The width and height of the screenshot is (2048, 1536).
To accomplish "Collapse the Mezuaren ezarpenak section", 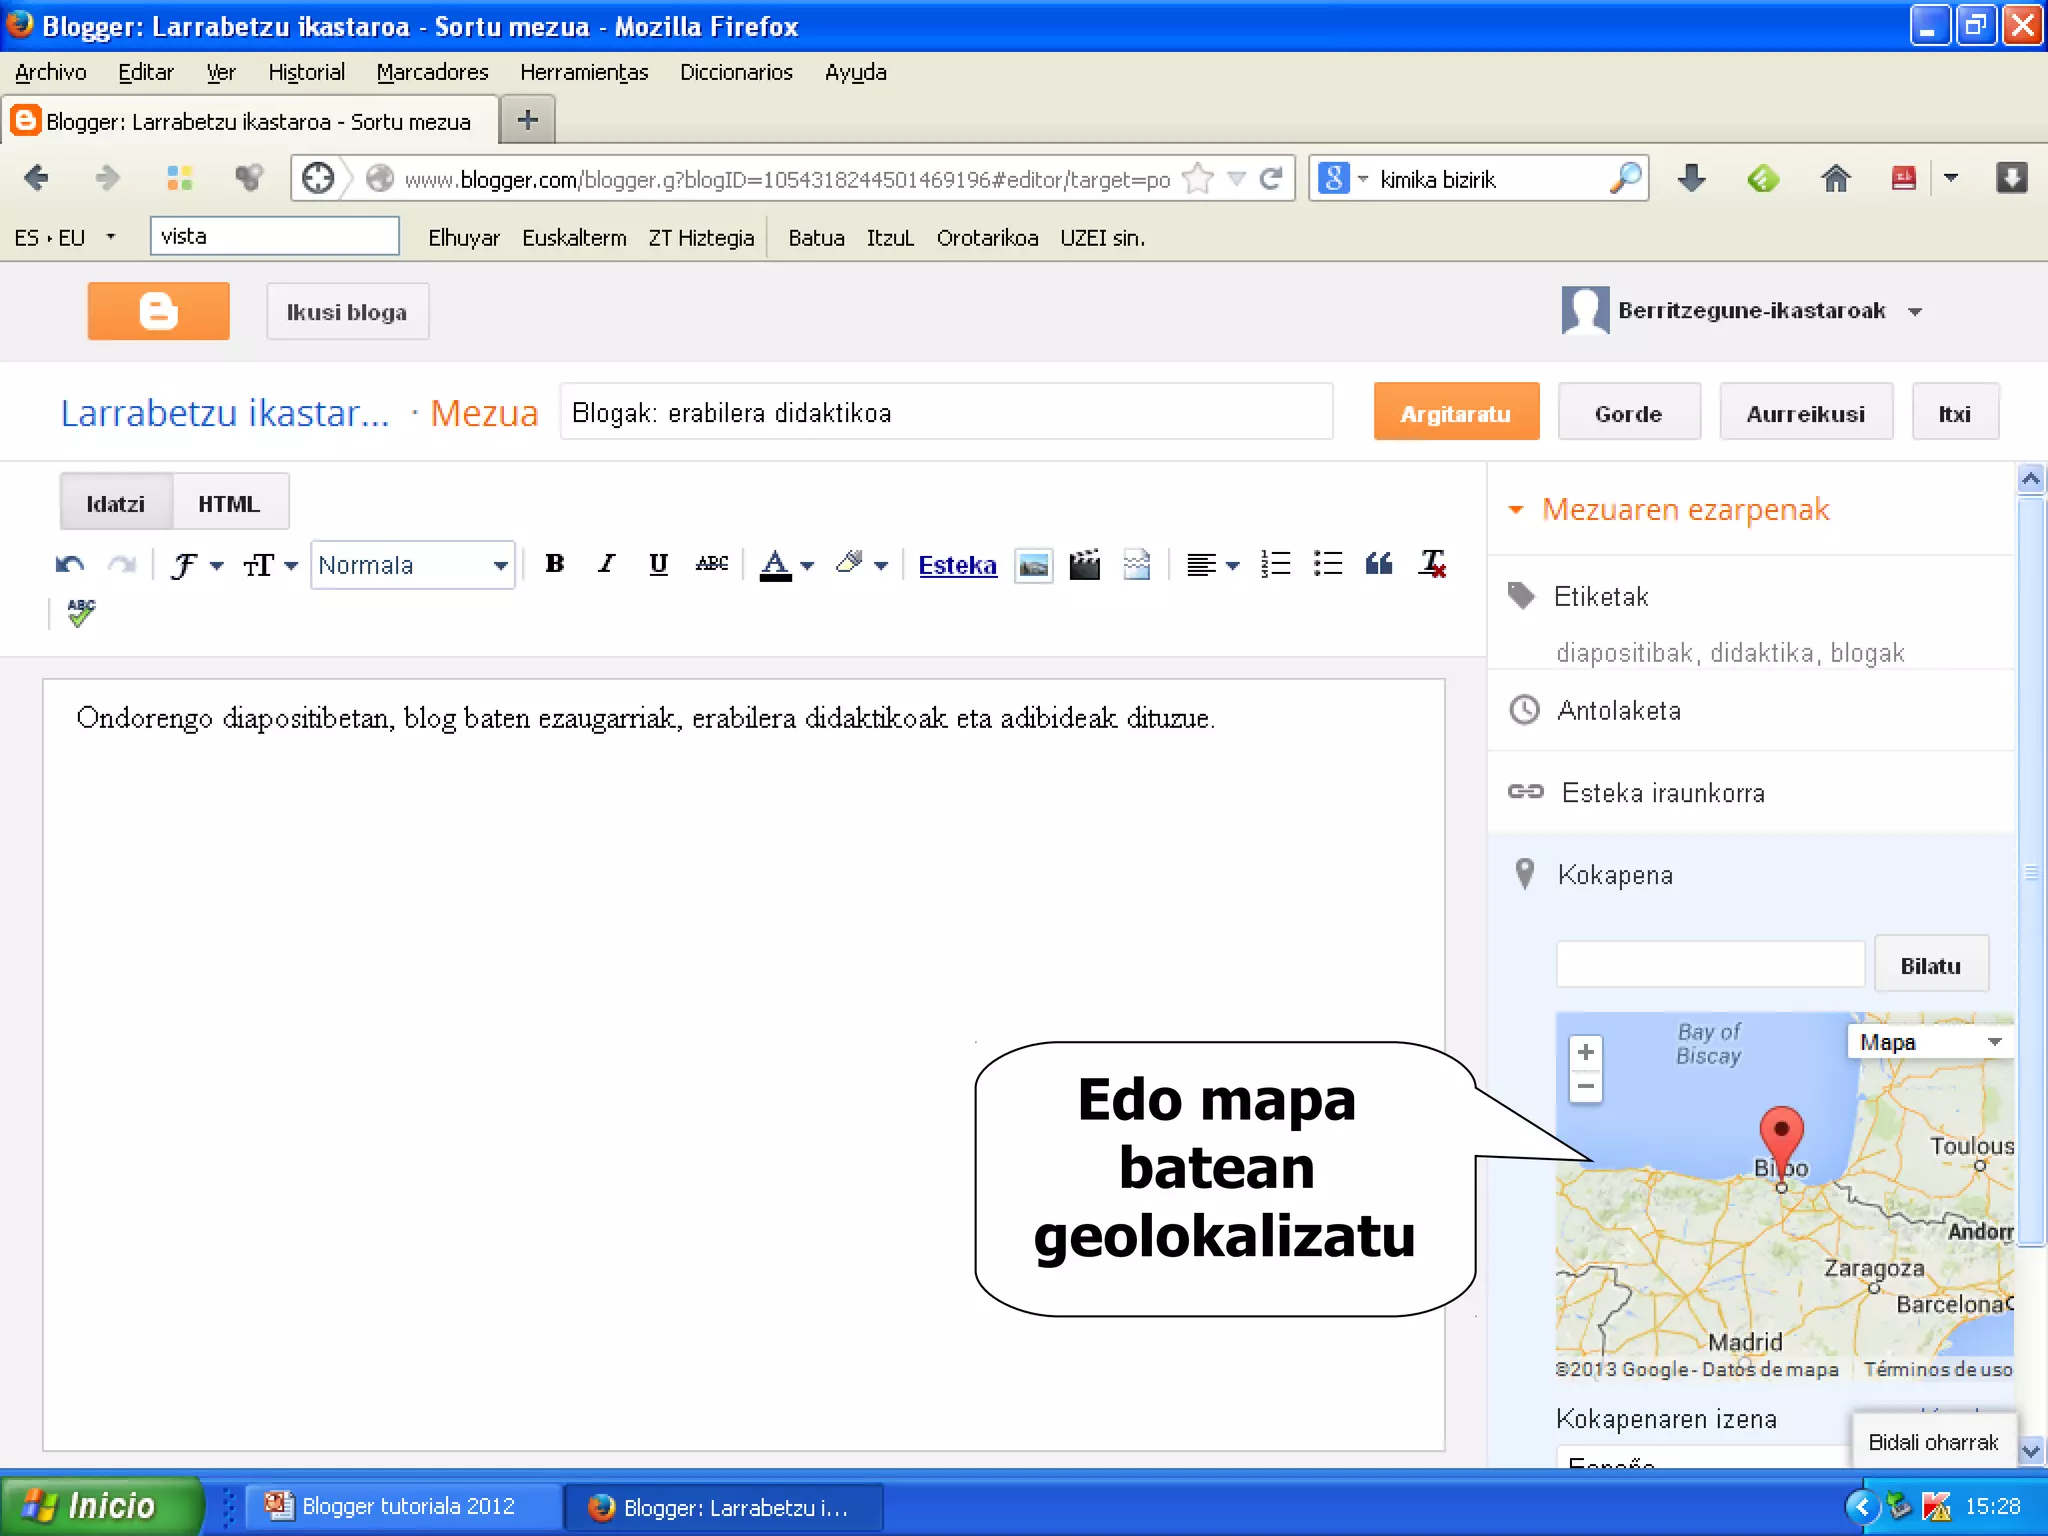I will [1516, 509].
